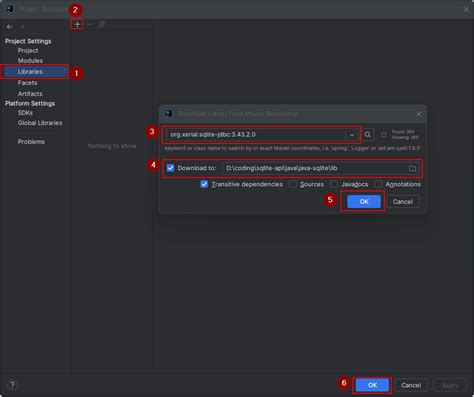Image resolution: width=474 pixels, height=397 pixels.
Task: Click the search magnifier icon in Maven dialog
Action: point(367,135)
